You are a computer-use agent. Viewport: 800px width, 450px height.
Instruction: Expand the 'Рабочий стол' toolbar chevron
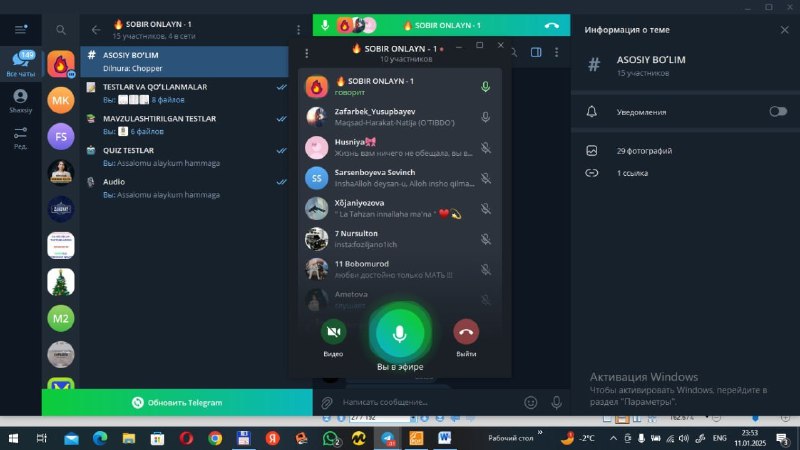click(x=540, y=433)
